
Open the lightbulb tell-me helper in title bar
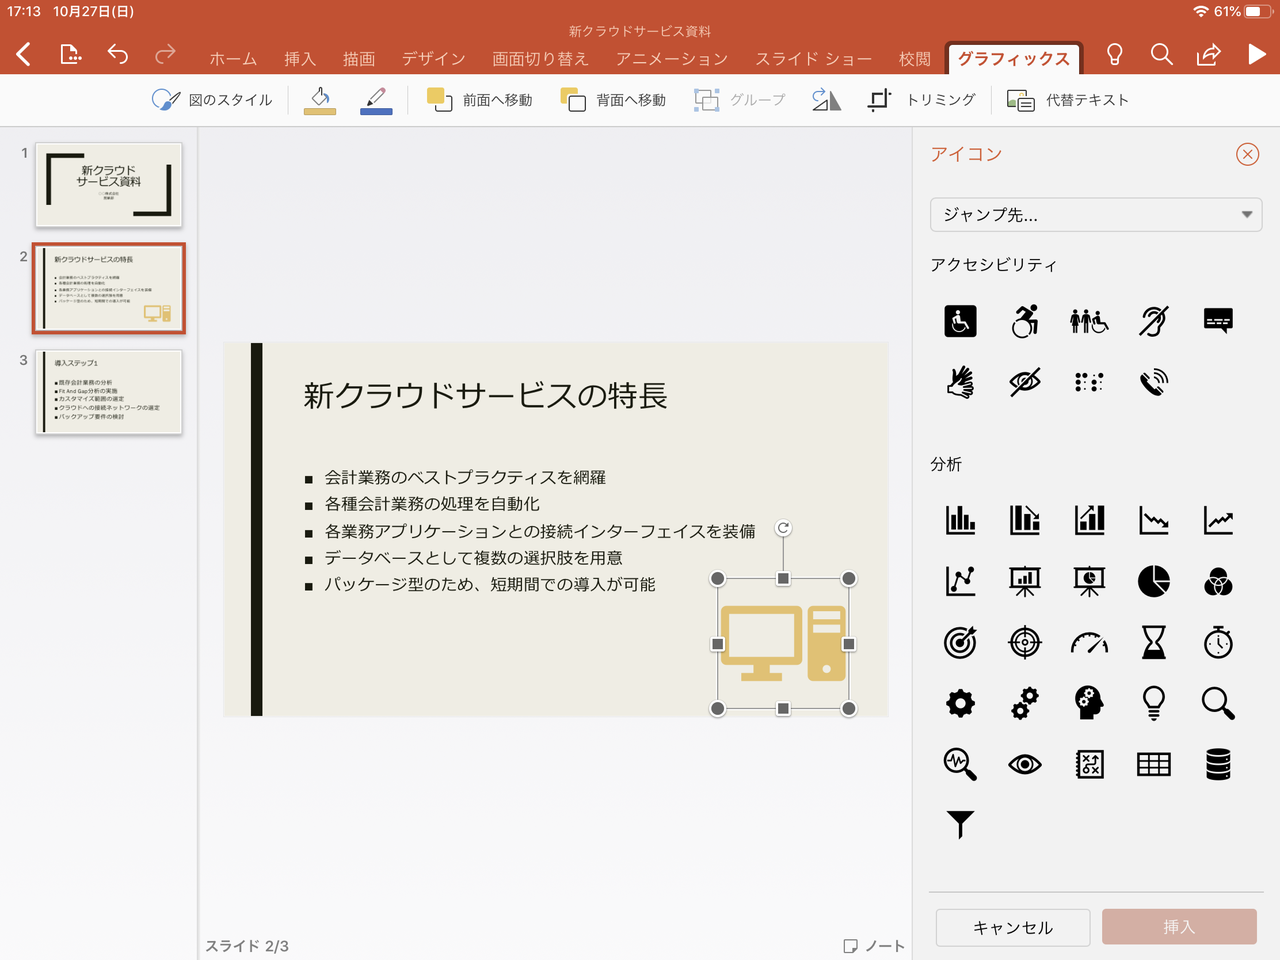[1114, 54]
